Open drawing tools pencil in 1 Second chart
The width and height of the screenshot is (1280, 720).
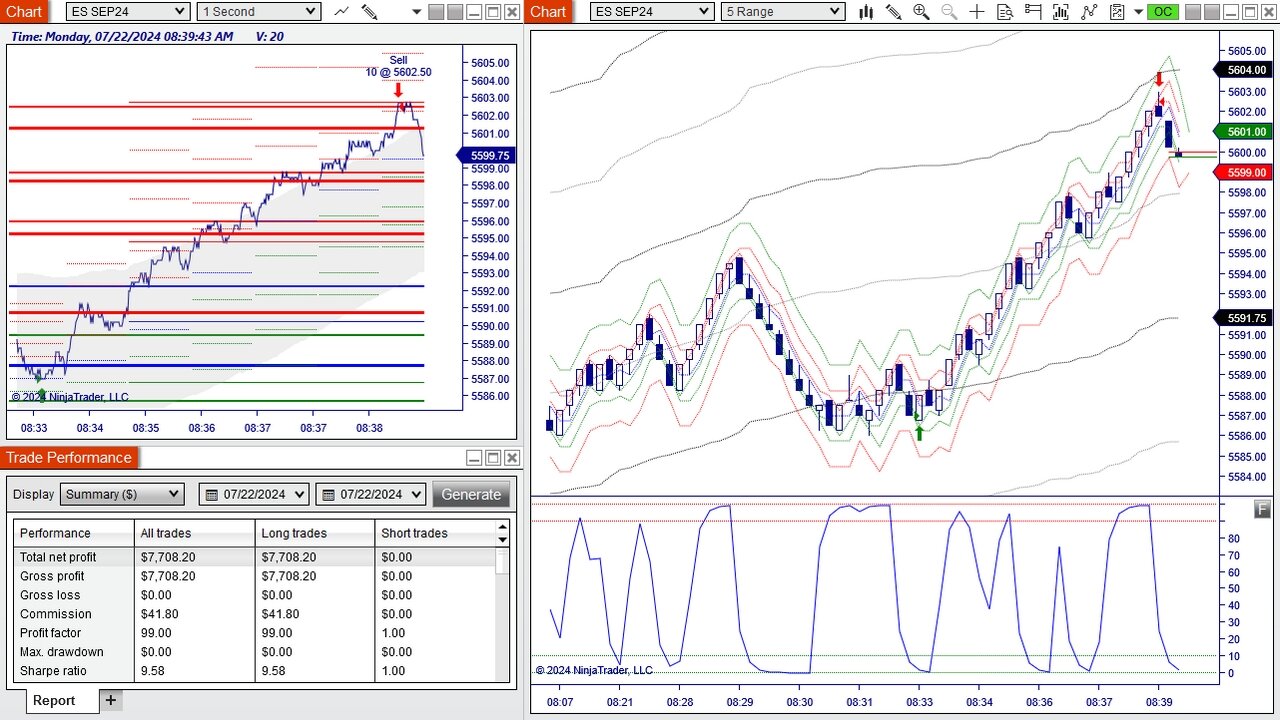(370, 12)
